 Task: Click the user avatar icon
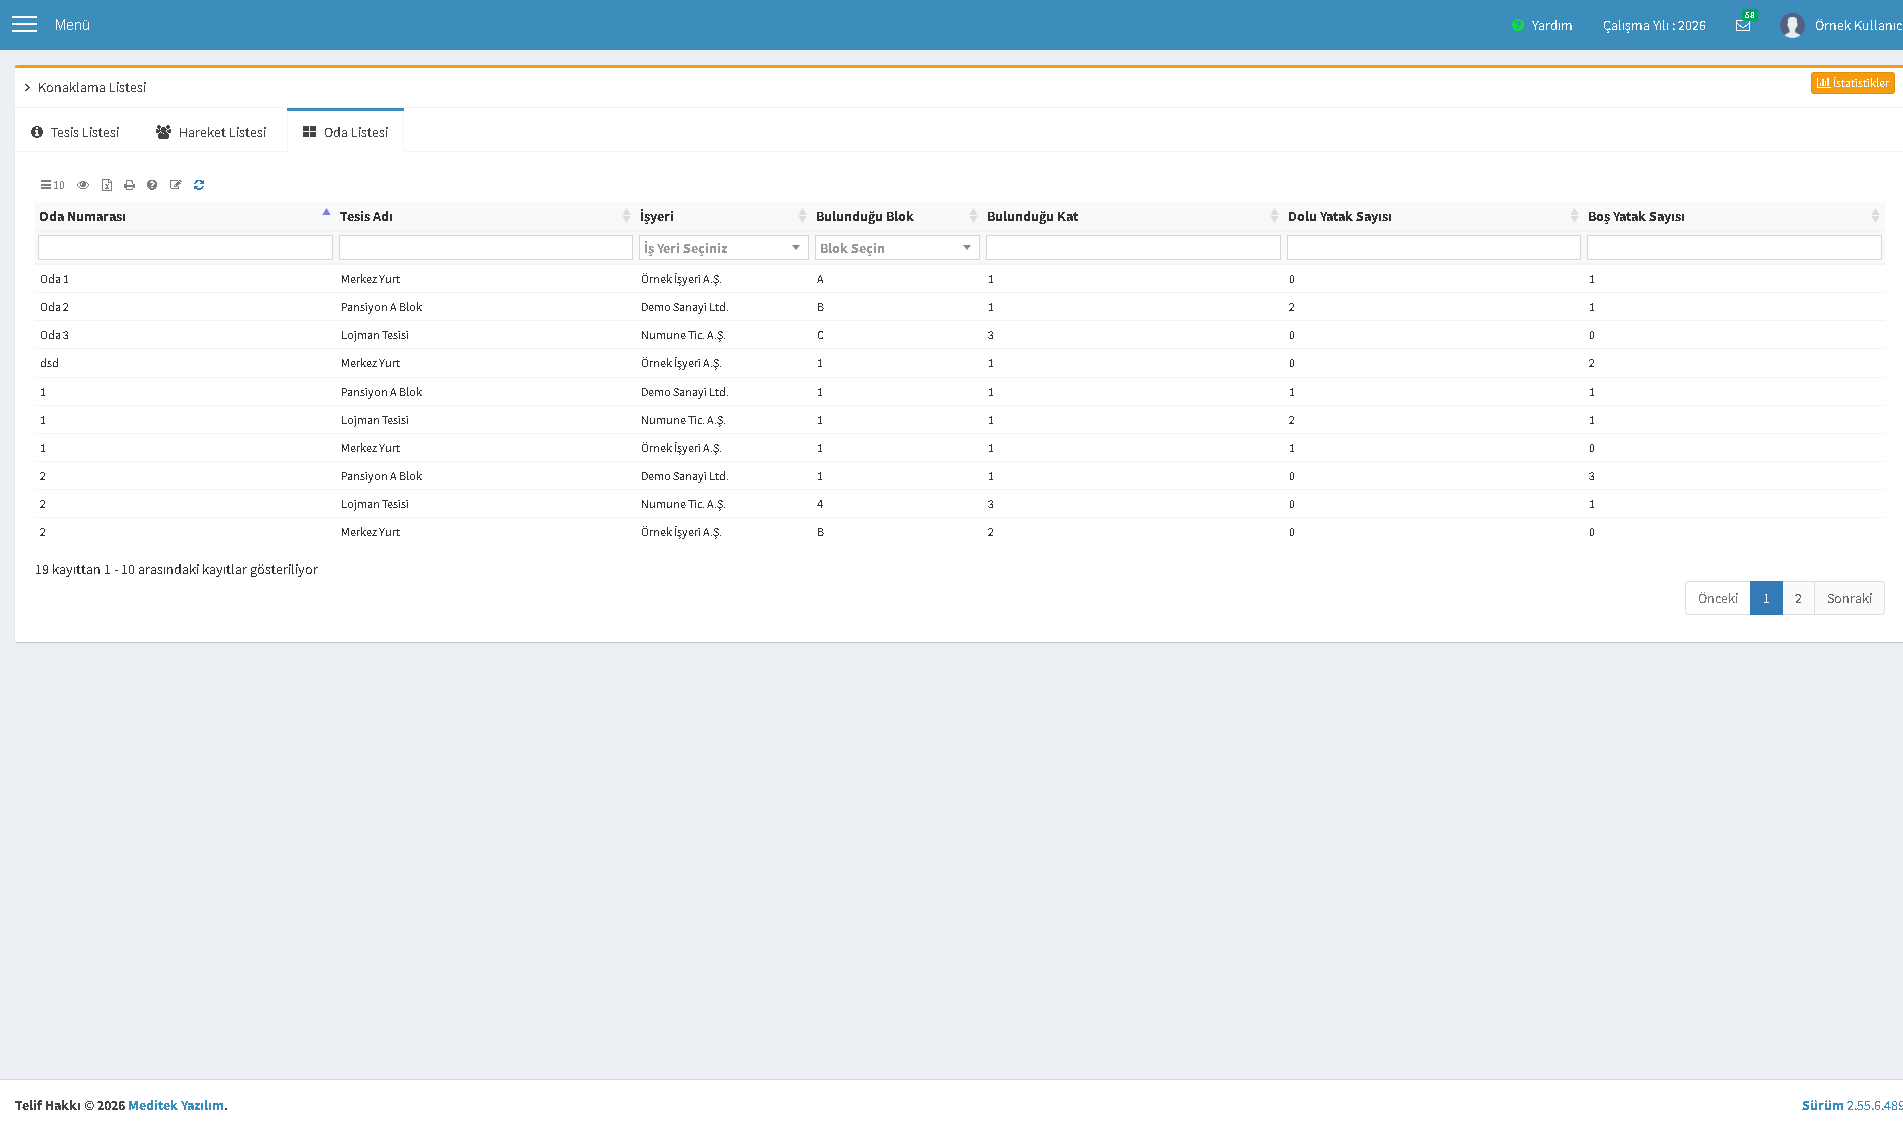[x=1792, y=25]
